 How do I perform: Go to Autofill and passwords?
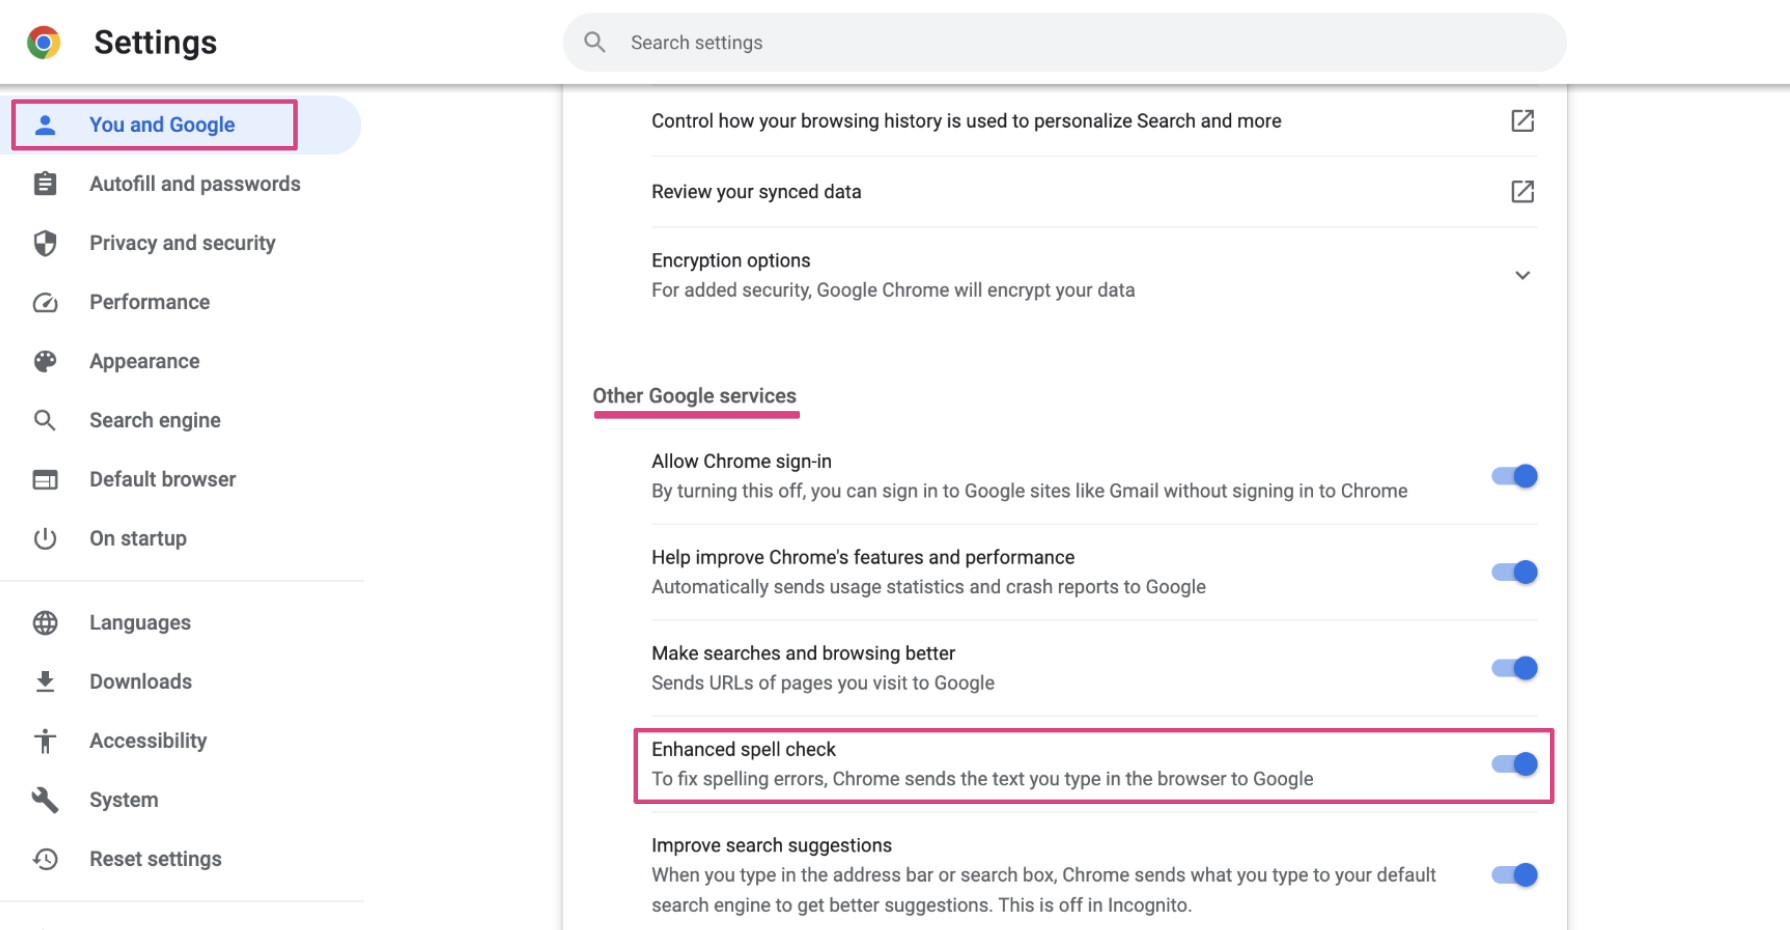pyautogui.click(x=195, y=184)
